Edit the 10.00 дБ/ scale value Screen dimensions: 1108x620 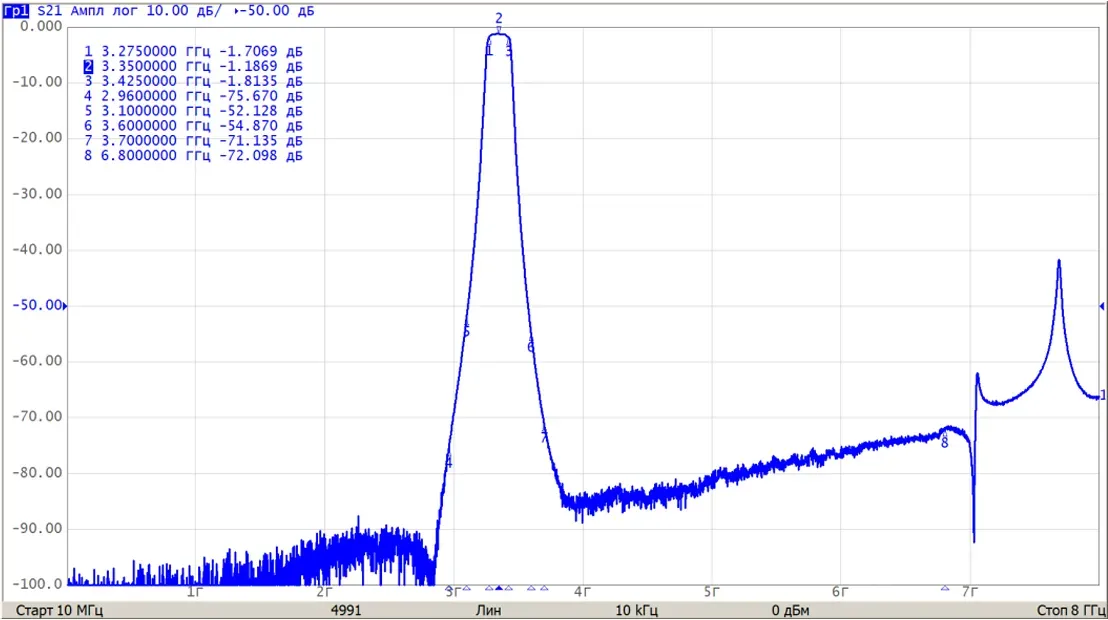coord(183,11)
